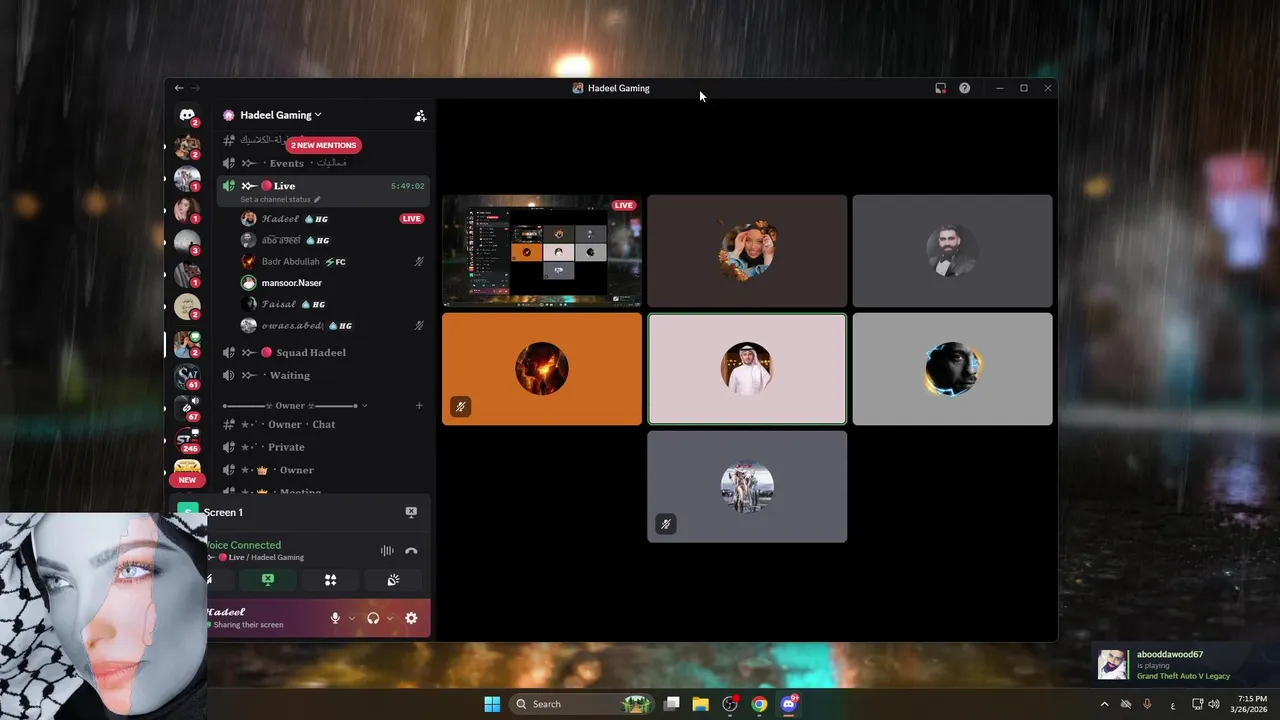Viewport: 1280px width, 720px height.
Task: Open the LIVE screen share stream tile
Action: tap(542, 251)
